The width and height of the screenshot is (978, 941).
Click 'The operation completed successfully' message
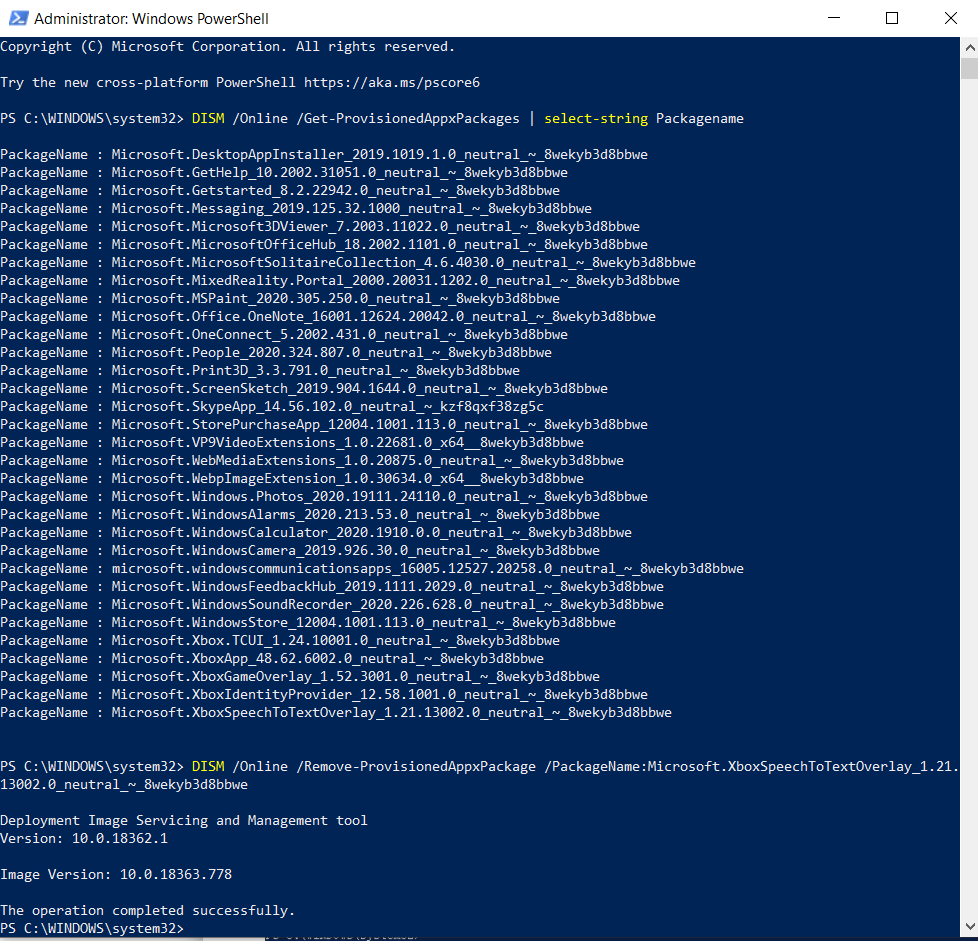[148, 910]
